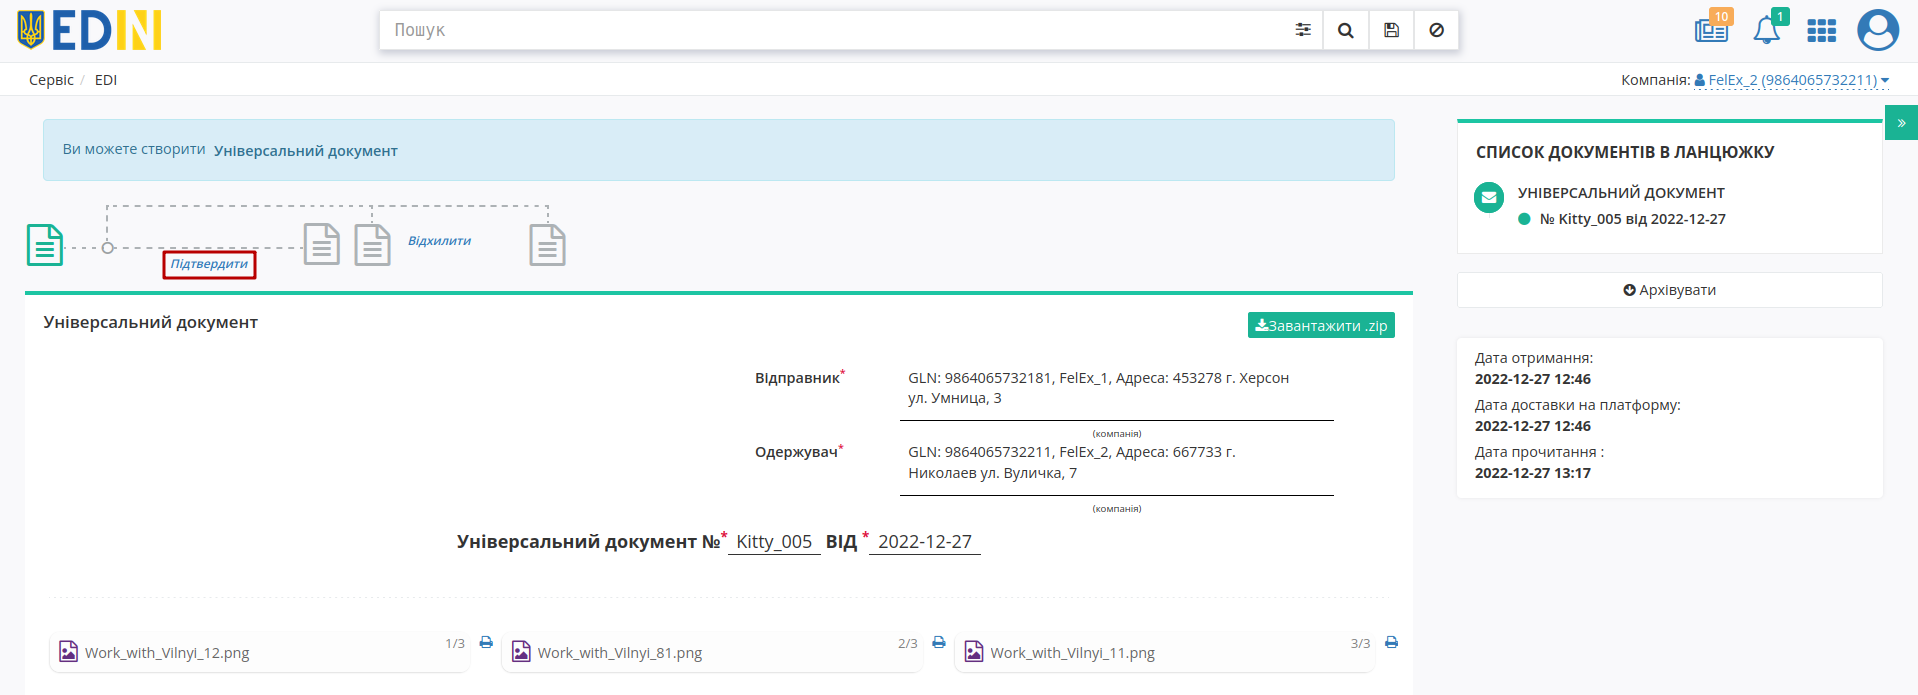1918x695 pixels.
Task: Open the Work_with_Vilnyi_81.png attachment
Action: point(619,652)
